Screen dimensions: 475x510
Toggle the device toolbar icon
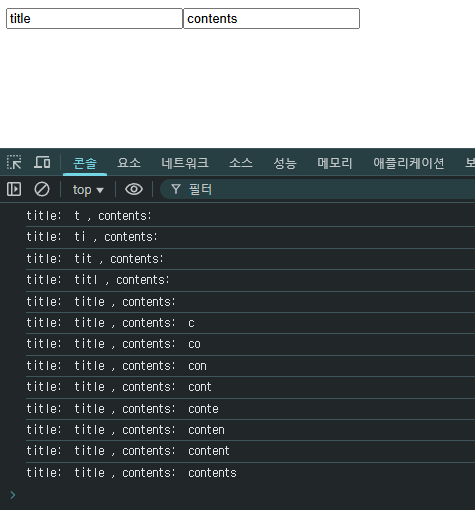42,162
